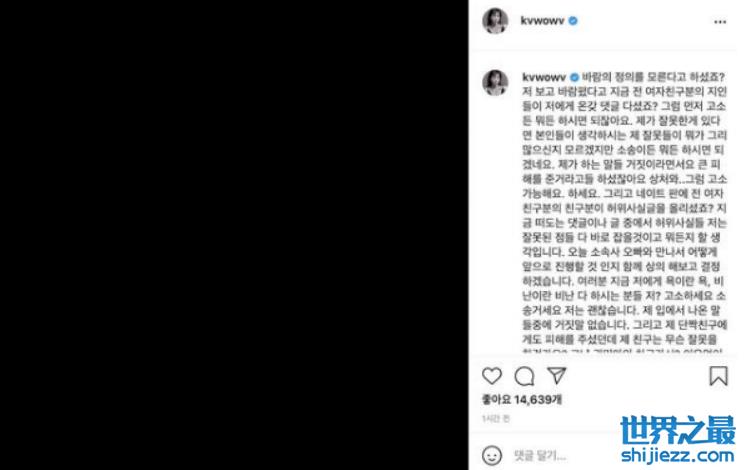The width and height of the screenshot is (745, 470).
Task: Click the cut-off last caption line
Action: coord(622,351)
